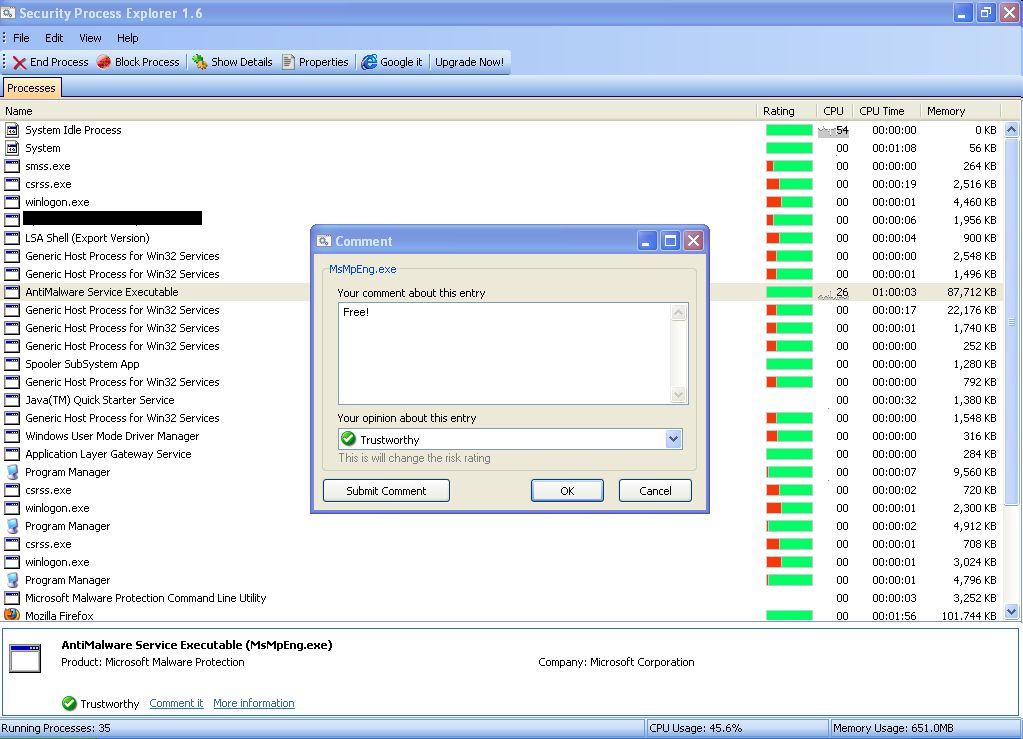1023x739 pixels.
Task: Click inside the comment text box
Action: [504, 354]
